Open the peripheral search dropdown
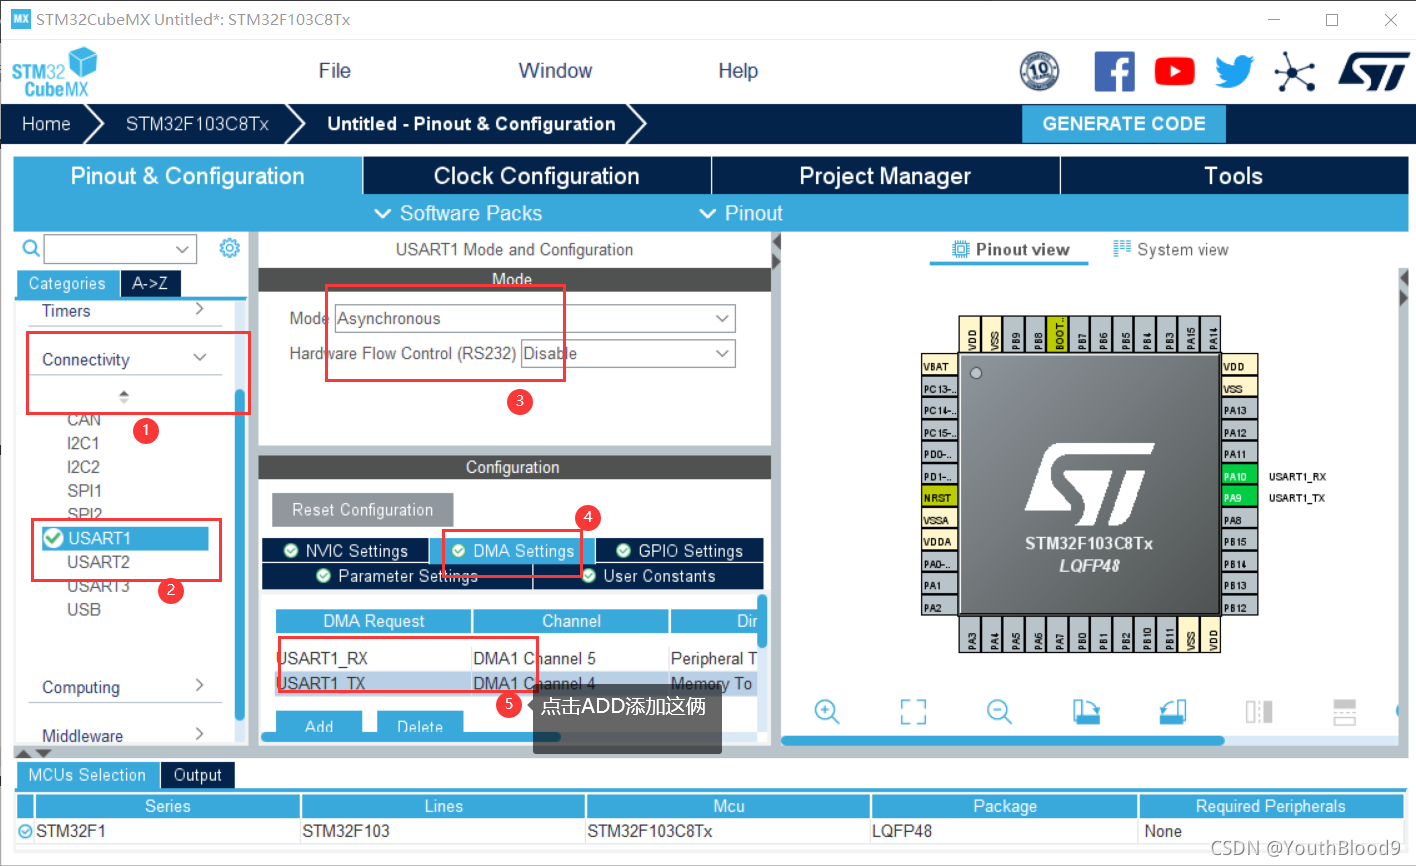The image size is (1416, 866). click(181, 248)
